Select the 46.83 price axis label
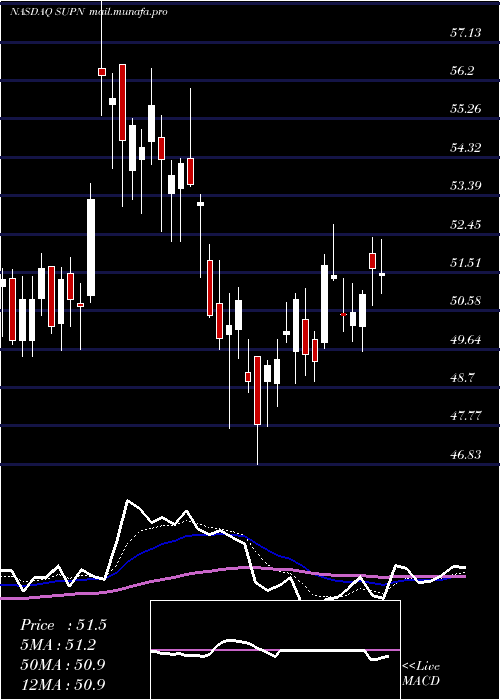The width and height of the screenshot is (500, 700). click(x=466, y=454)
